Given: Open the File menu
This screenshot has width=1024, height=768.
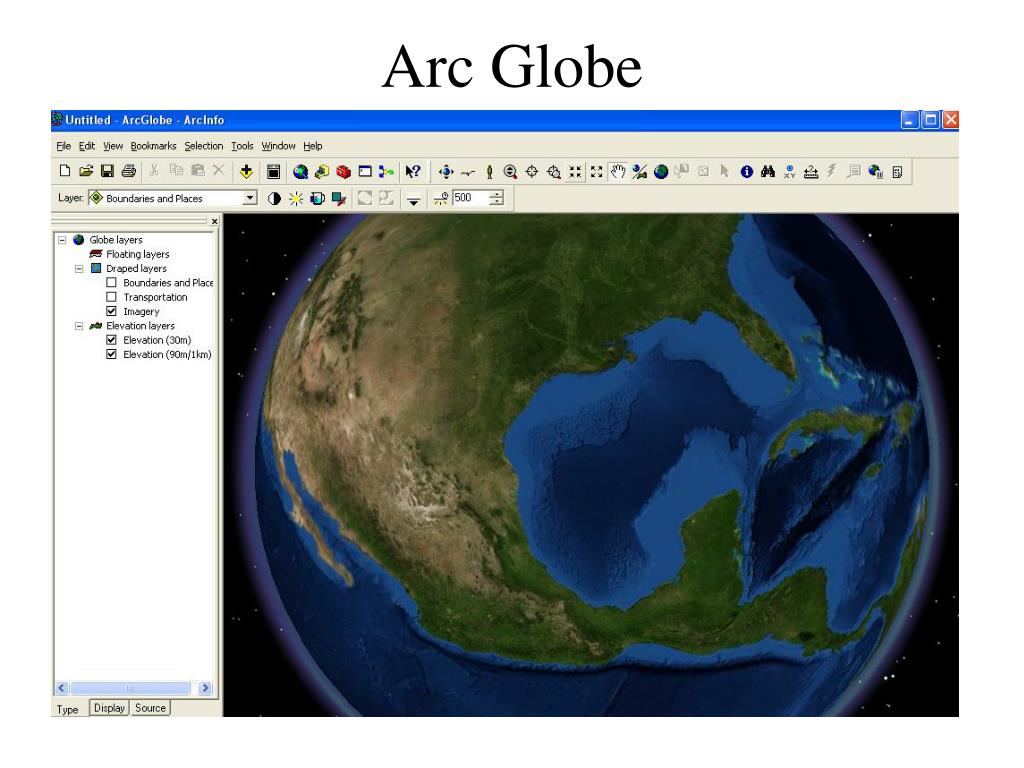Looking at the screenshot, I should tap(63, 146).
